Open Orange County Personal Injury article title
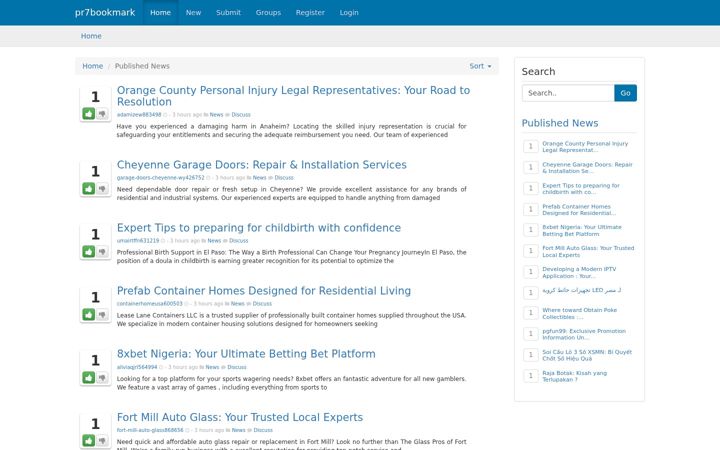 (293, 96)
